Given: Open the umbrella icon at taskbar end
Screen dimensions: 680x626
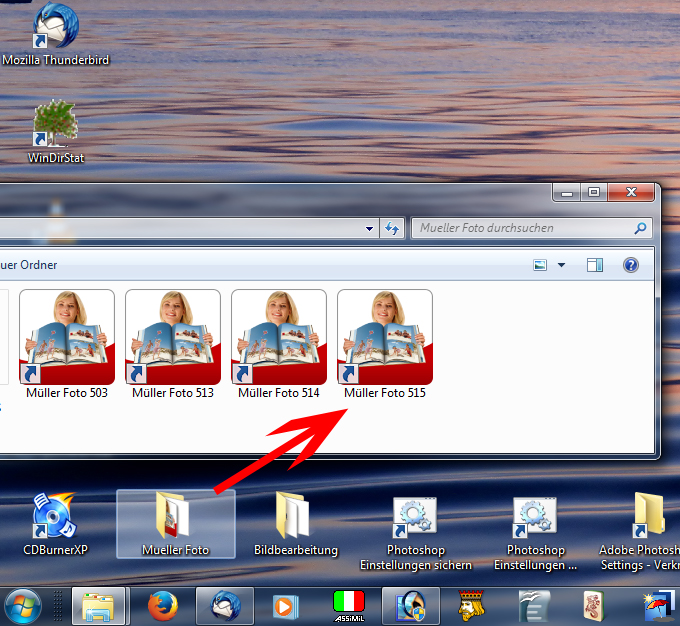Looking at the screenshot, I should point(660,606).
